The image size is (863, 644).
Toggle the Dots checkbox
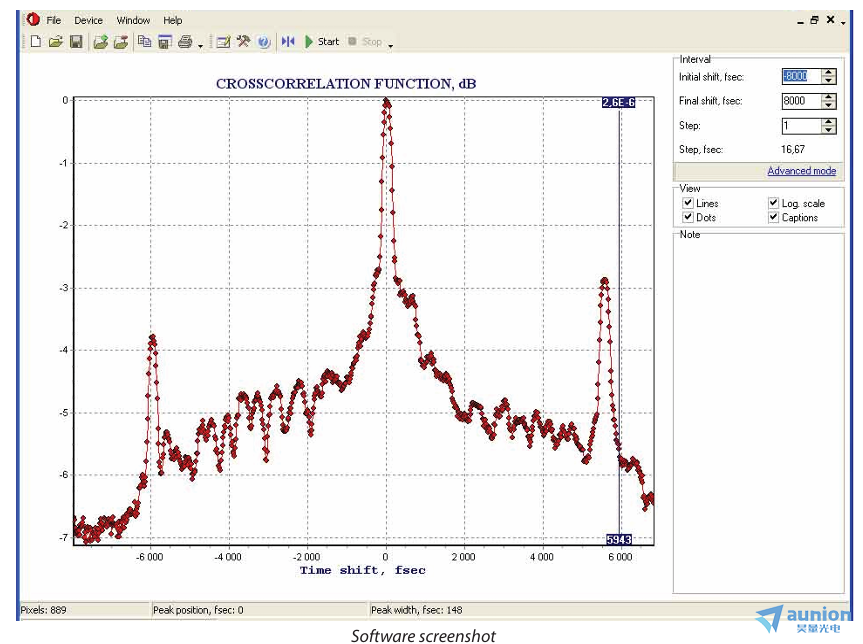[x=688, y=218]
